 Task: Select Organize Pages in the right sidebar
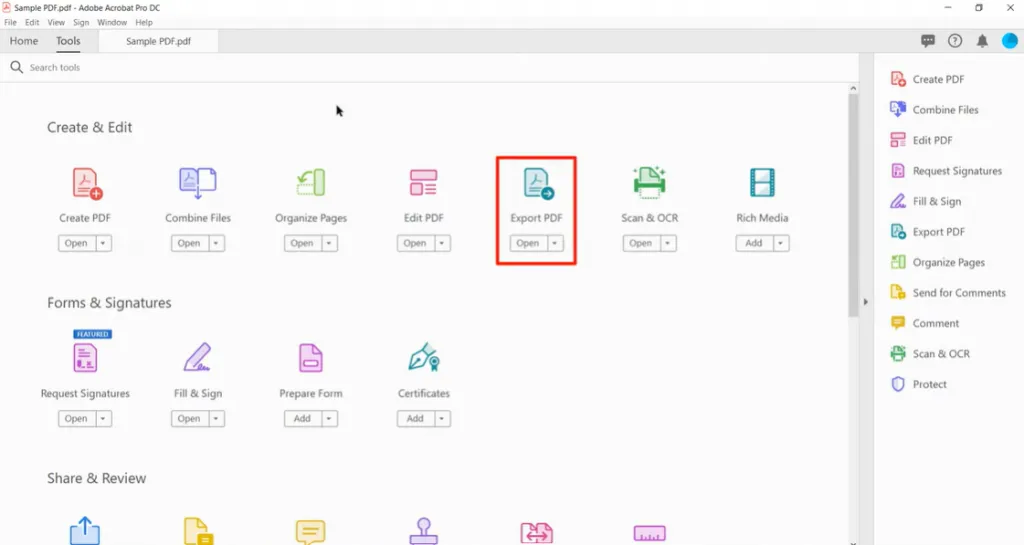[938, 262]
